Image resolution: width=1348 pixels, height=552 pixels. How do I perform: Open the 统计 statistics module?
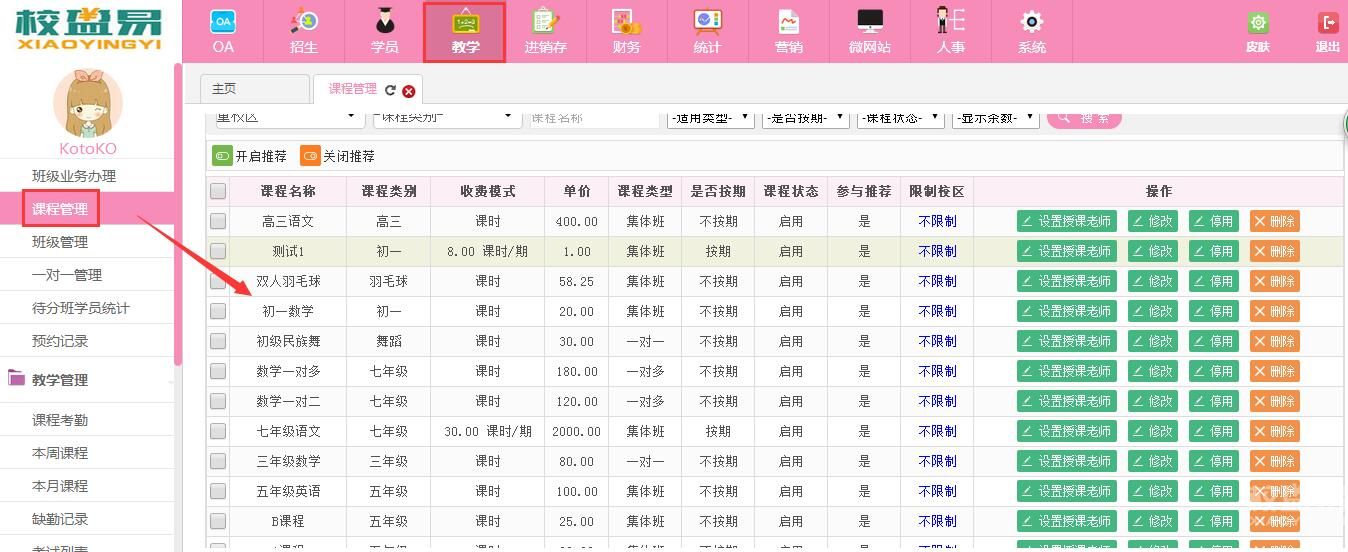[x=707, y=31]
